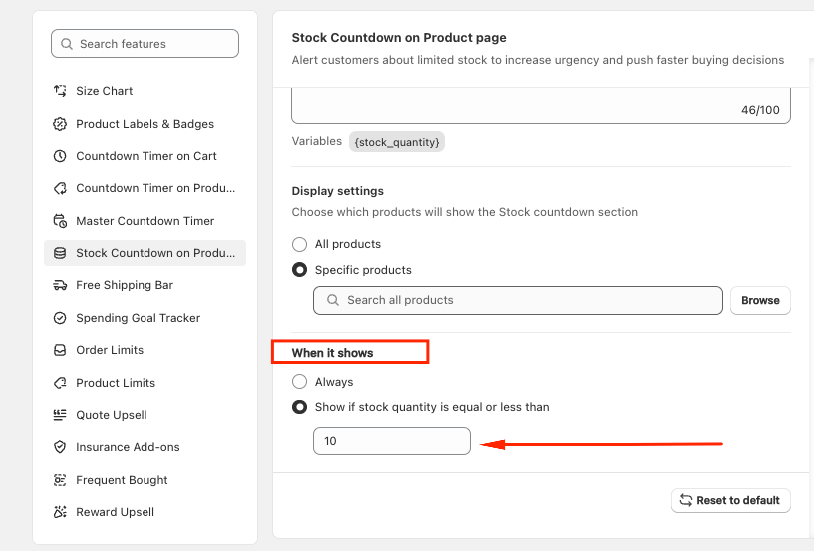Click the stock quantity threshold field showing 10
This screenshot has width=814, height=551.
click(392, 441)
